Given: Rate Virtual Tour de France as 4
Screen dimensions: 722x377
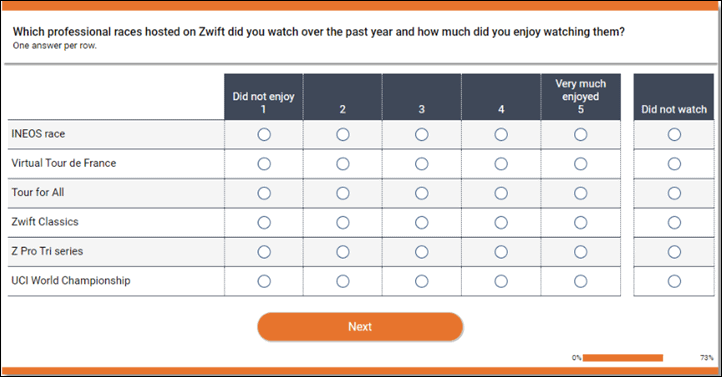Looking at the screenshot, I should (x=501, y=164).
